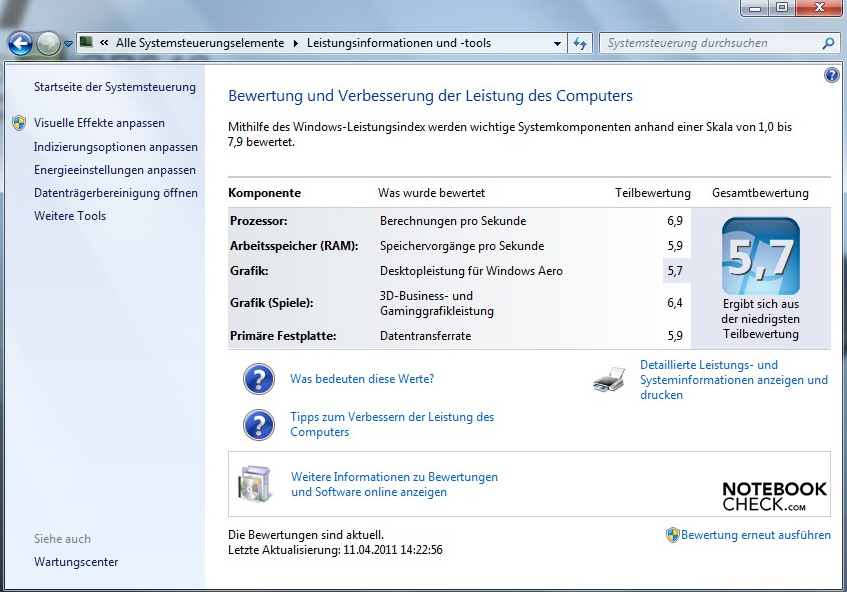The width and height of the screenshot is (847, 592).
Task: Click the control panel icon in address bar
Action: tap(86, 42)
